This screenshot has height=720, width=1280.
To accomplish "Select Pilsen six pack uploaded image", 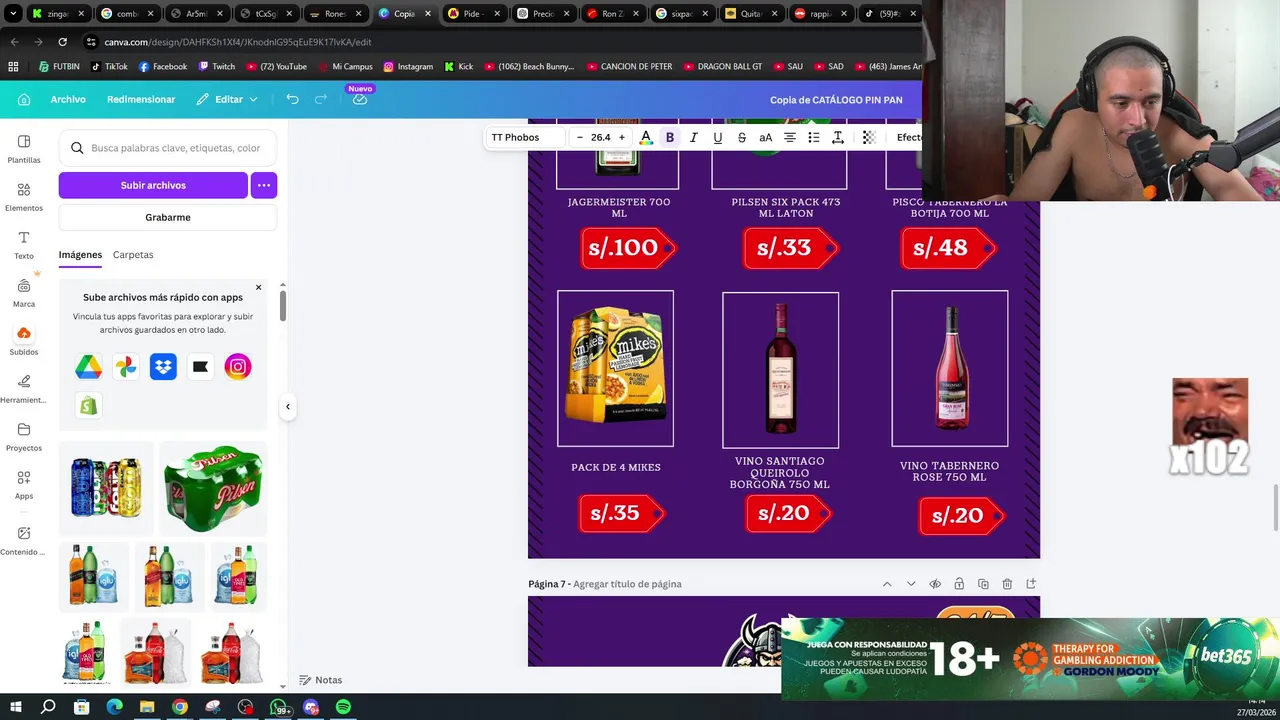I will pos(214,488).
